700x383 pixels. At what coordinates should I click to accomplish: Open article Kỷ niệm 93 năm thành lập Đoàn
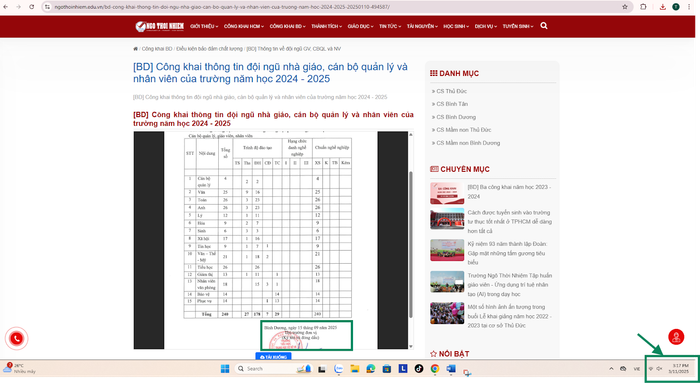pyautogui.click(x=507, y=253)
